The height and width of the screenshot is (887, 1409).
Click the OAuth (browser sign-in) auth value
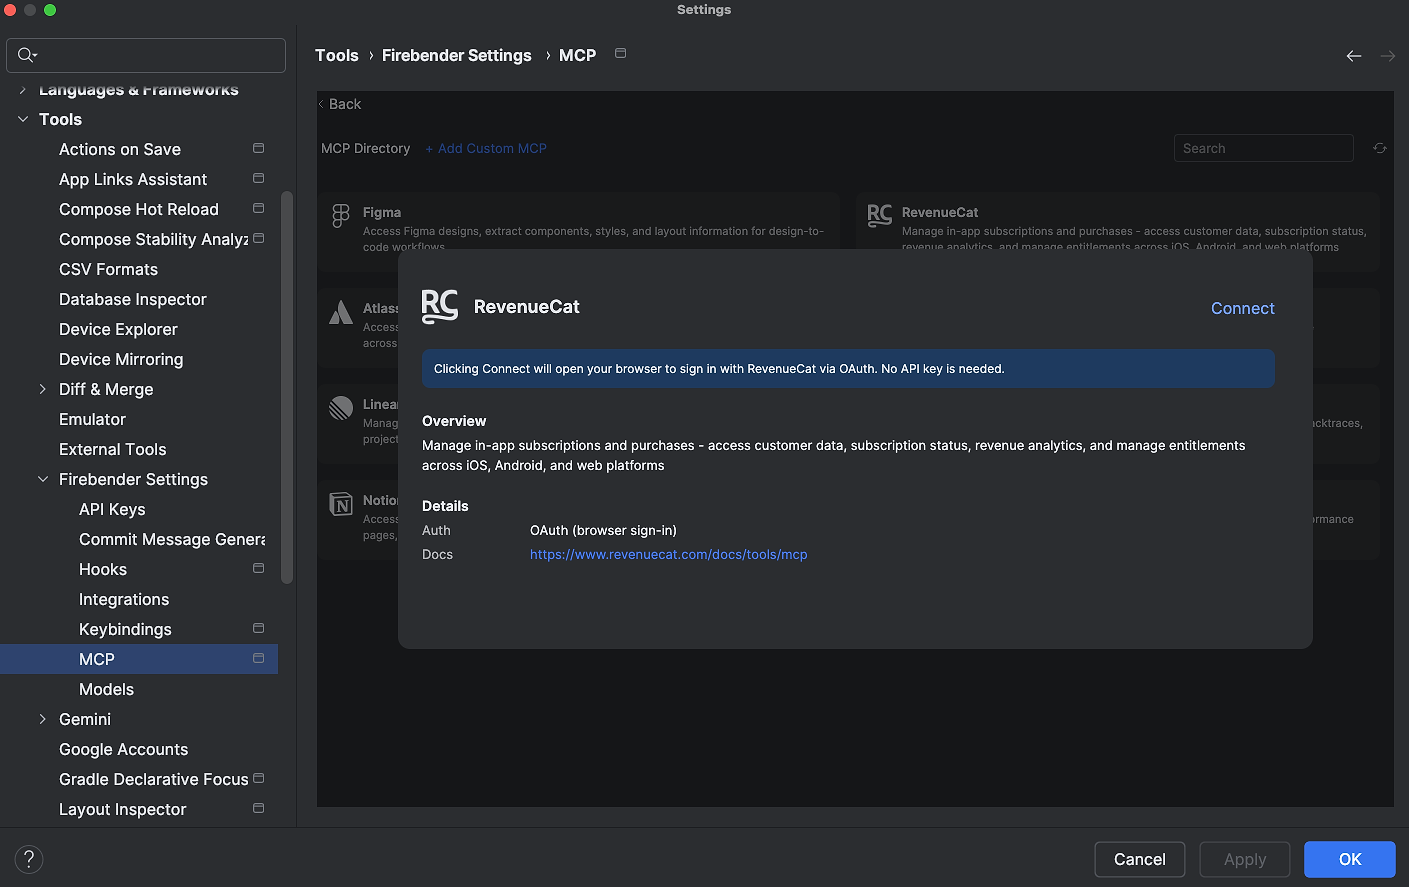pos(603,530)
